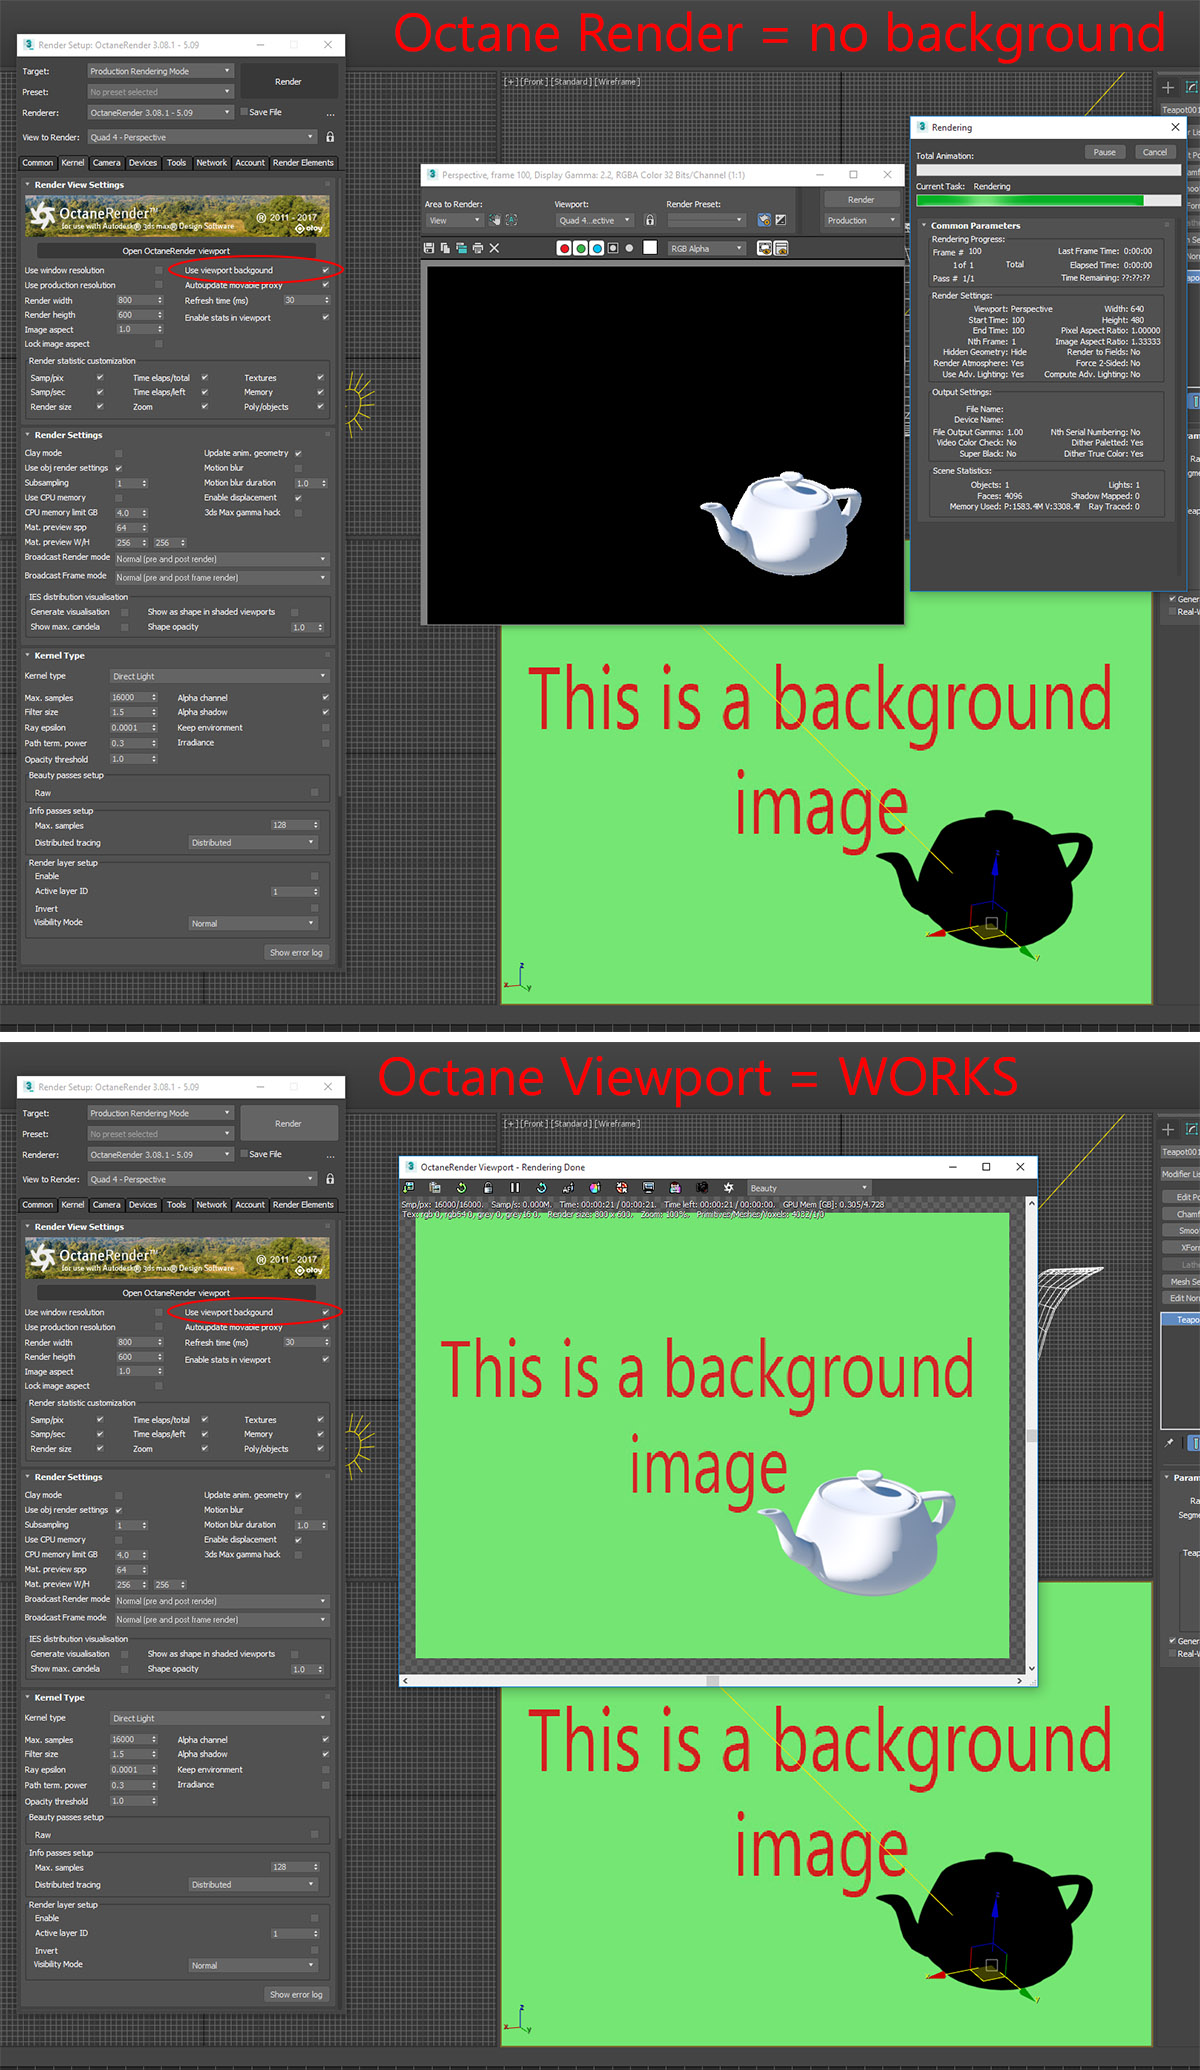Viewport: 1200px width, 2070px height.
Task: Click color wheel picker icon in OctaneRender Viewport
Action: click(x=595, y=1188)
